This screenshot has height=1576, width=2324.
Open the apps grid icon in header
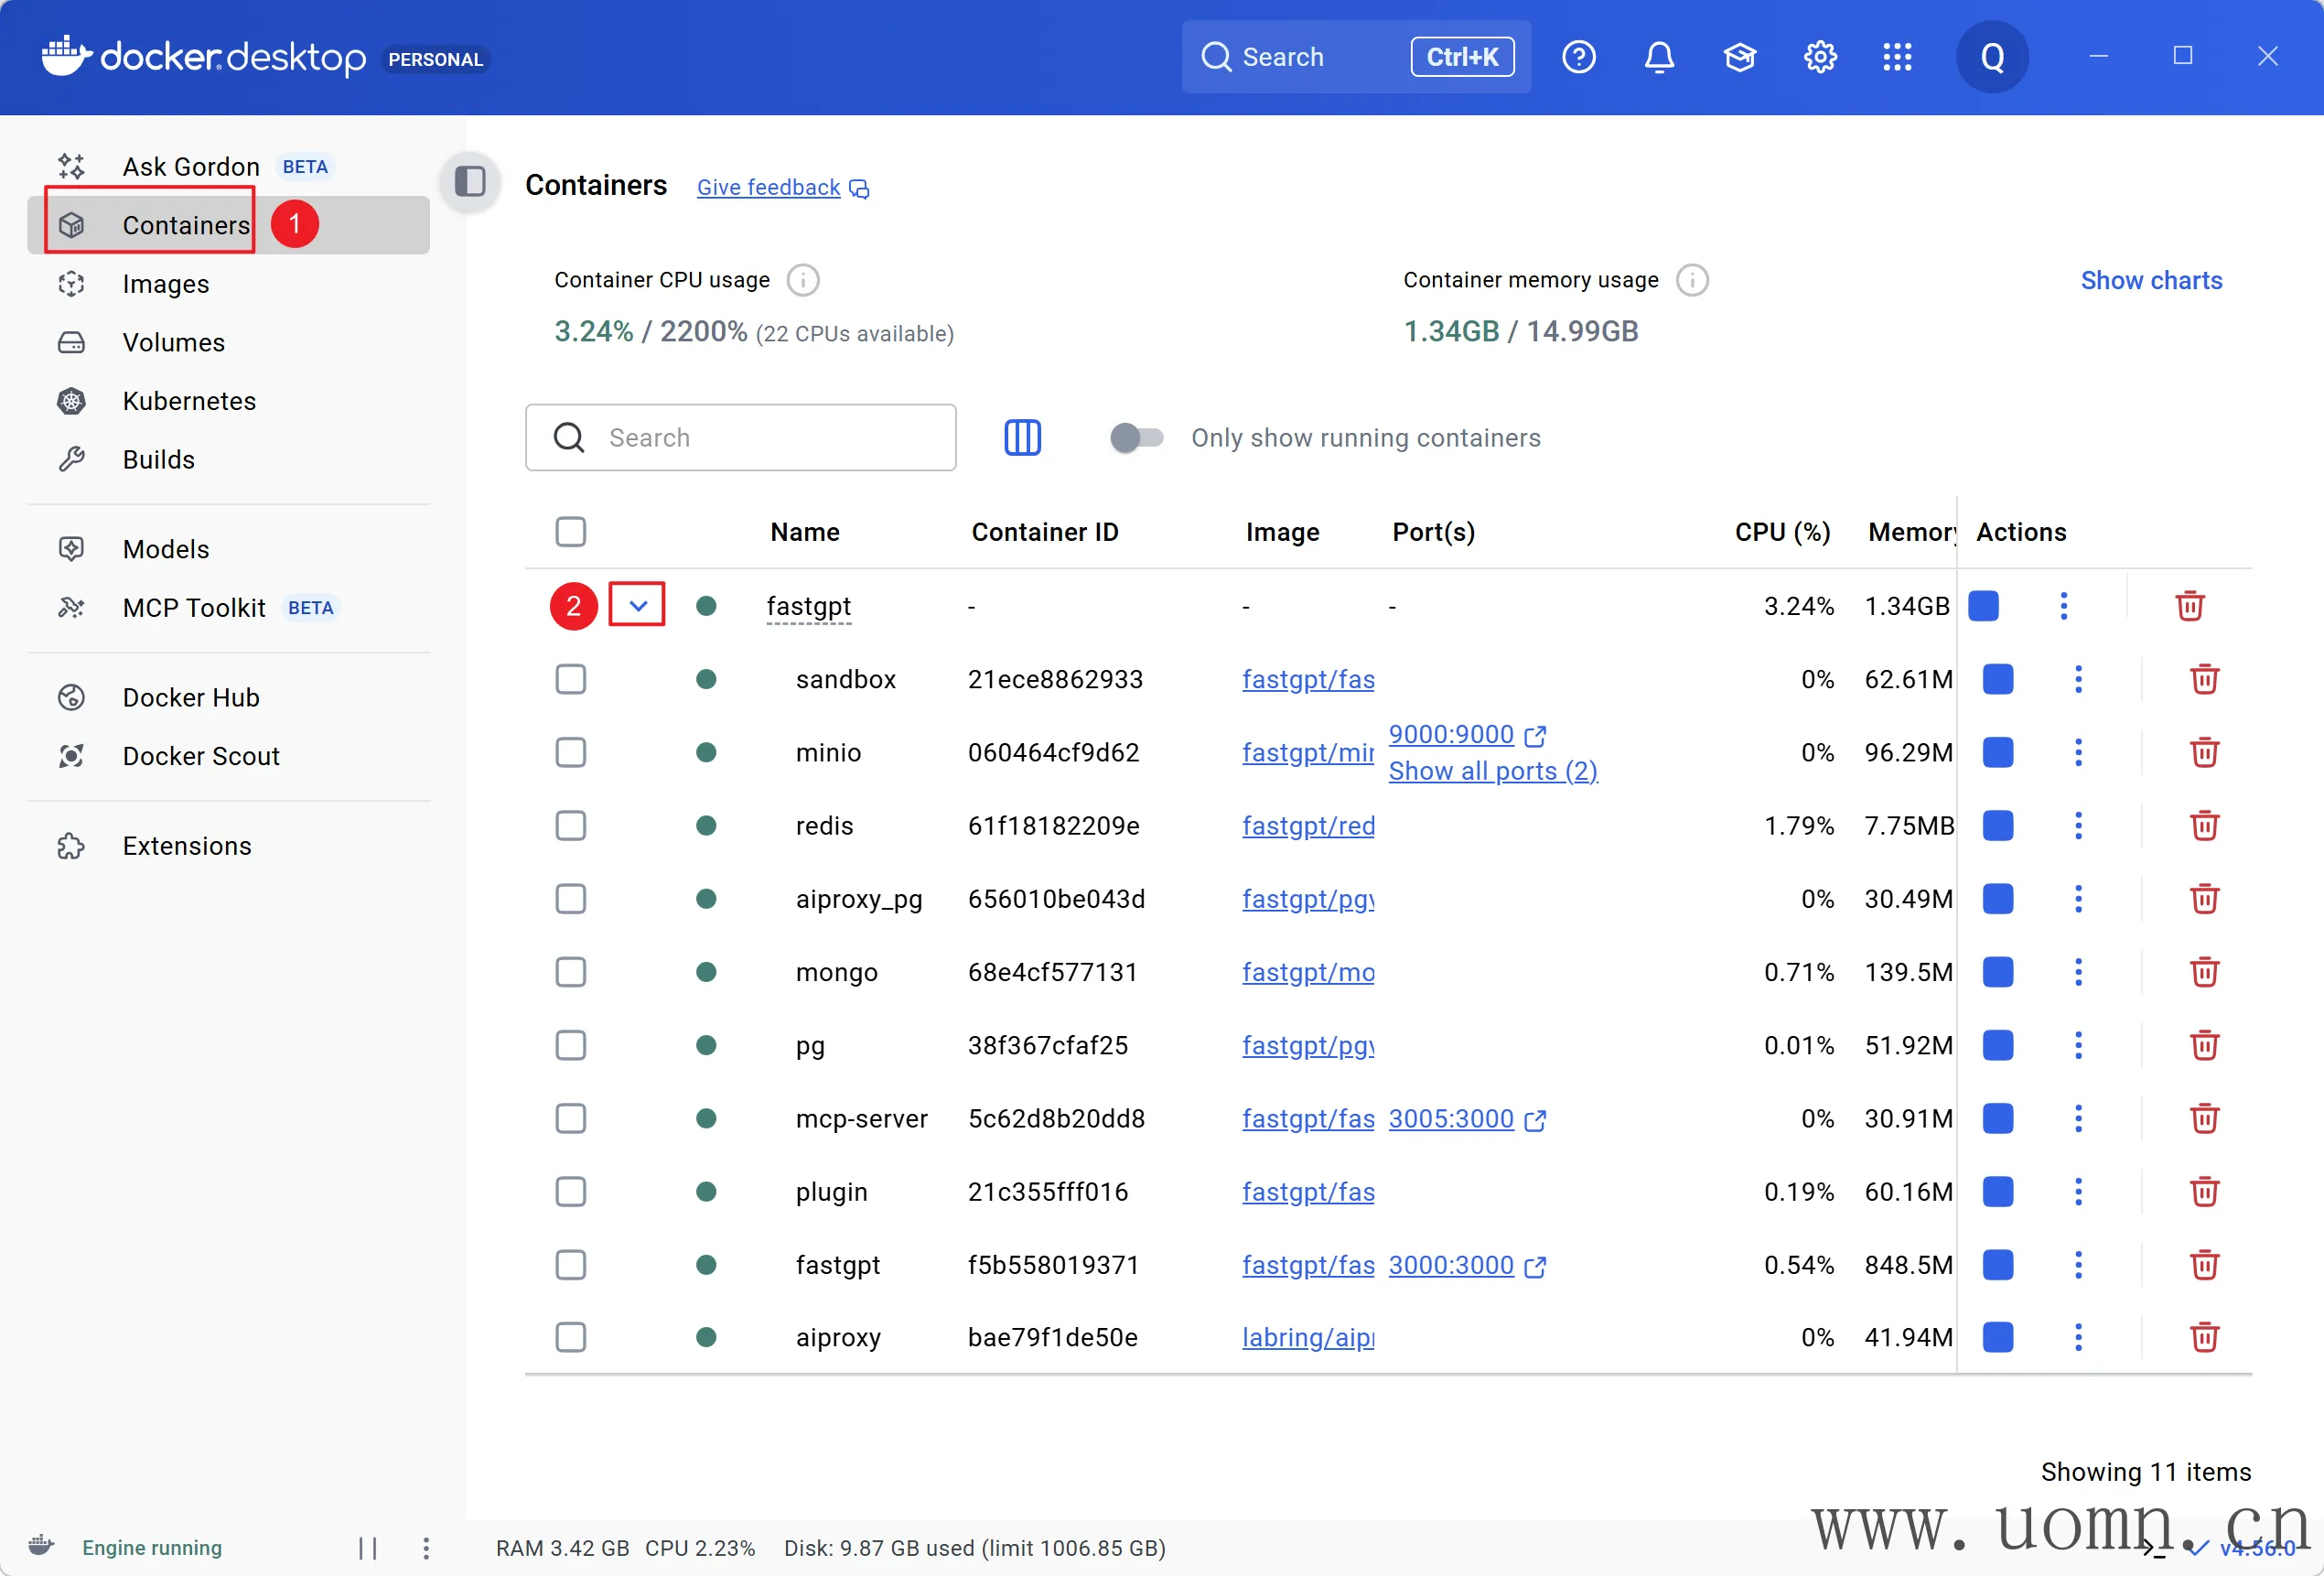(x=1897, y=57)
